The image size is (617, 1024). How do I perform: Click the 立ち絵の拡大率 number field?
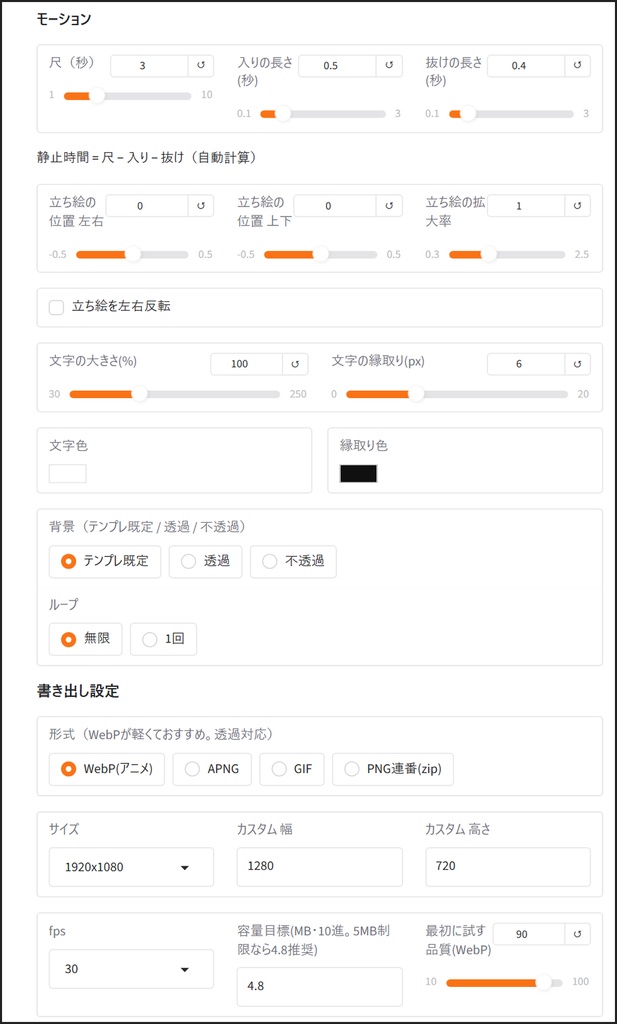click(526, 206)
